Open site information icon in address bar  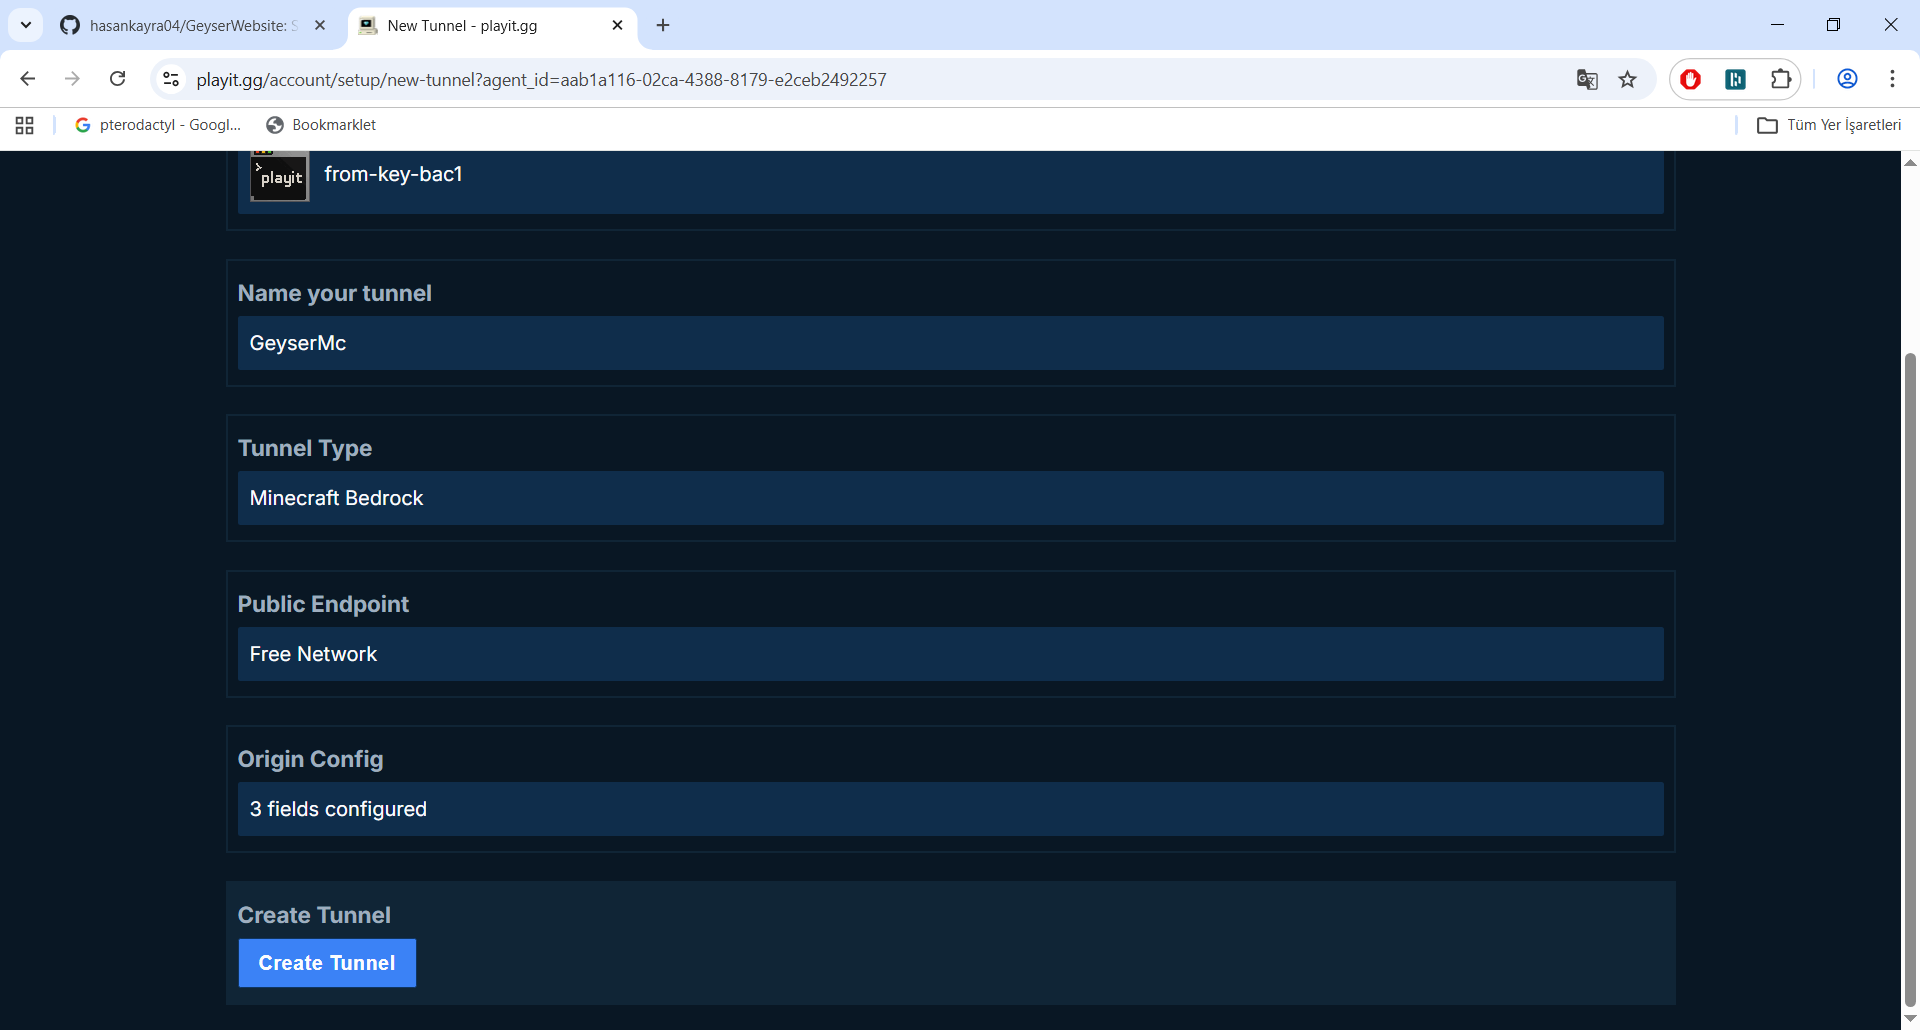pyautogui.click(x=171, y=79)
